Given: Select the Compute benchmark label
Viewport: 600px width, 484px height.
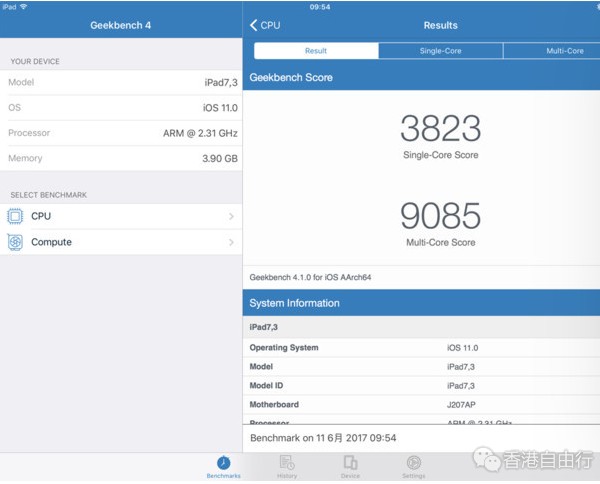Looking at the screenshot, I should pyautogui.click(x=51, y=242).
